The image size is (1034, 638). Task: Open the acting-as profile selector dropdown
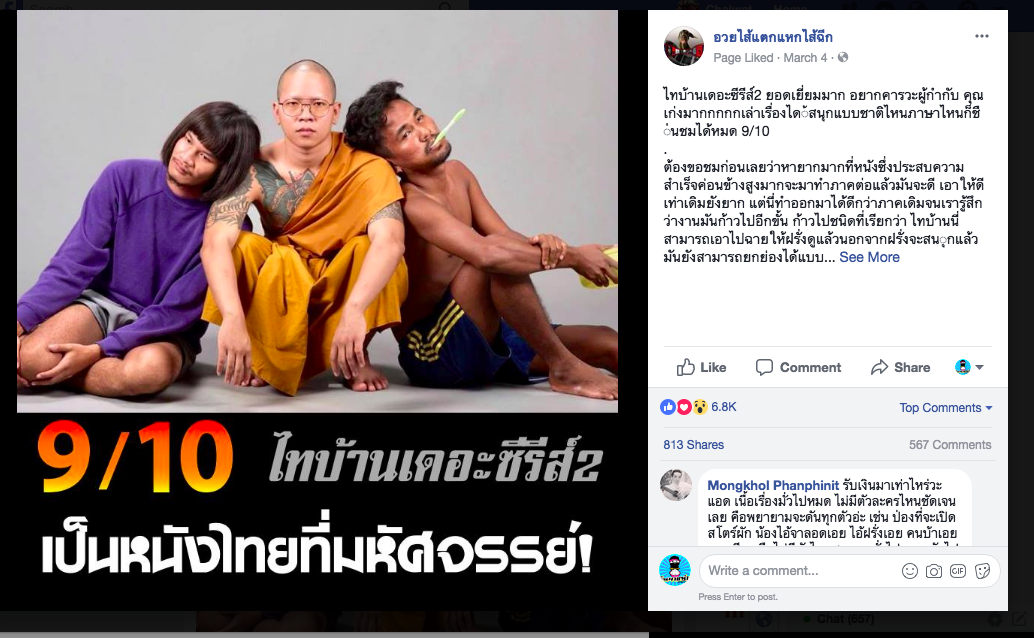969,367
